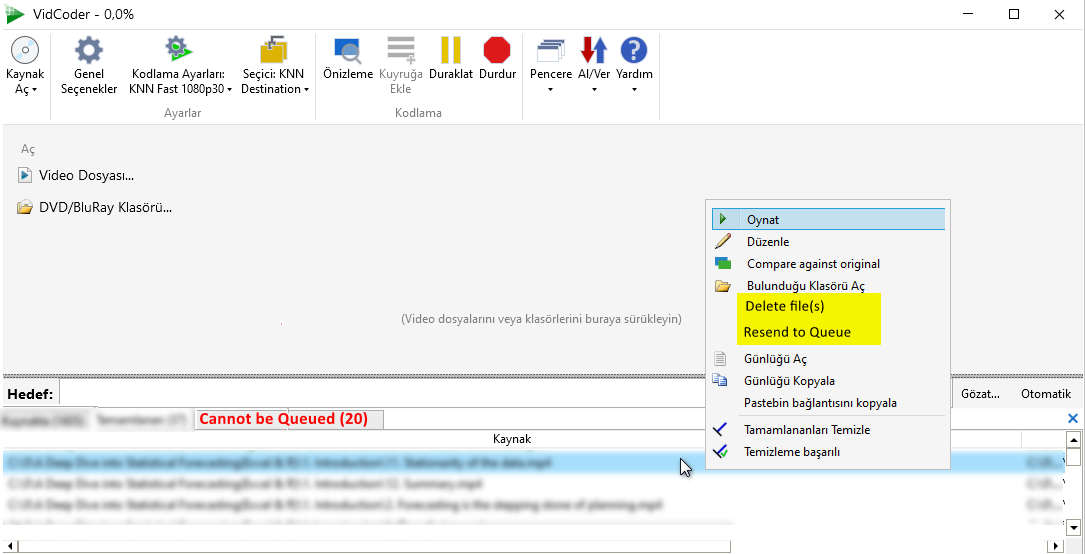Click the Günlüğü Aç document icon
The height and width of the screenshot is (554, 1085).
720,359
